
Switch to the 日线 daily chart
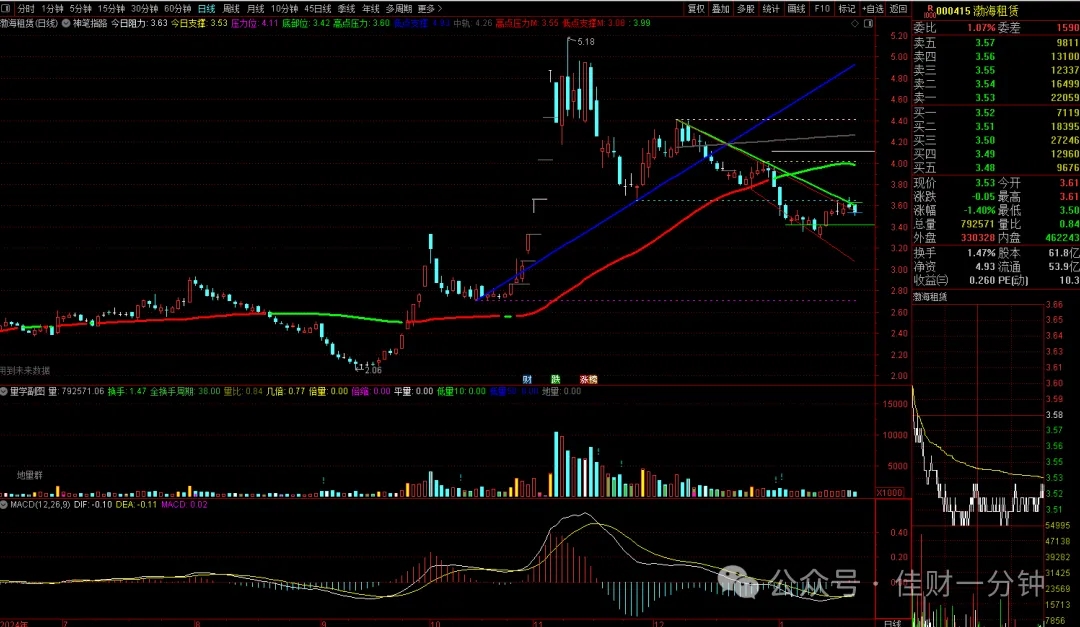(x=206, y=9)
